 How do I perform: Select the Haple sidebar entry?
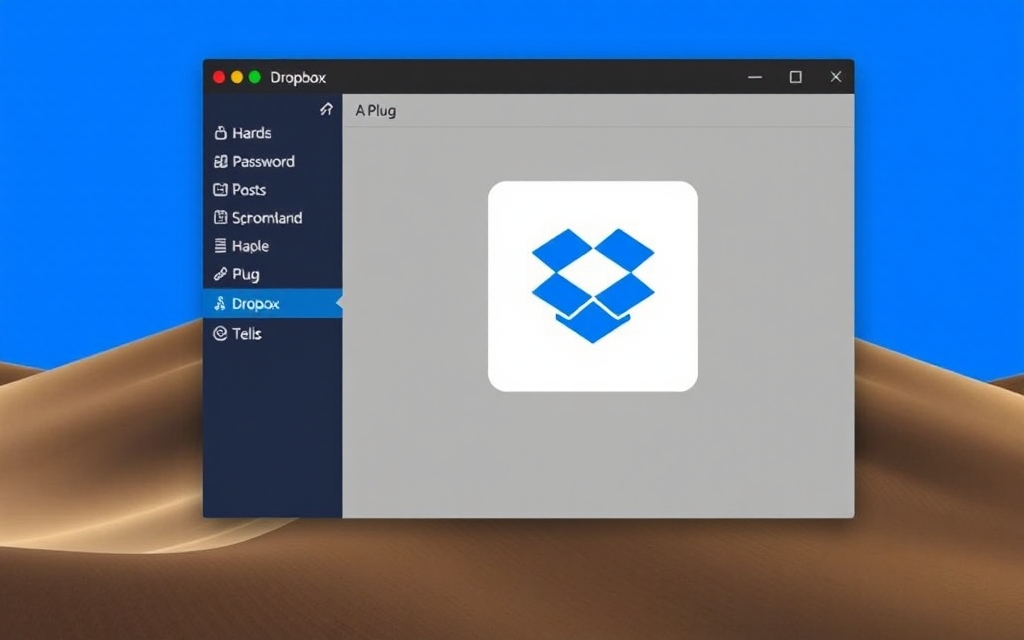coord(272,246)
